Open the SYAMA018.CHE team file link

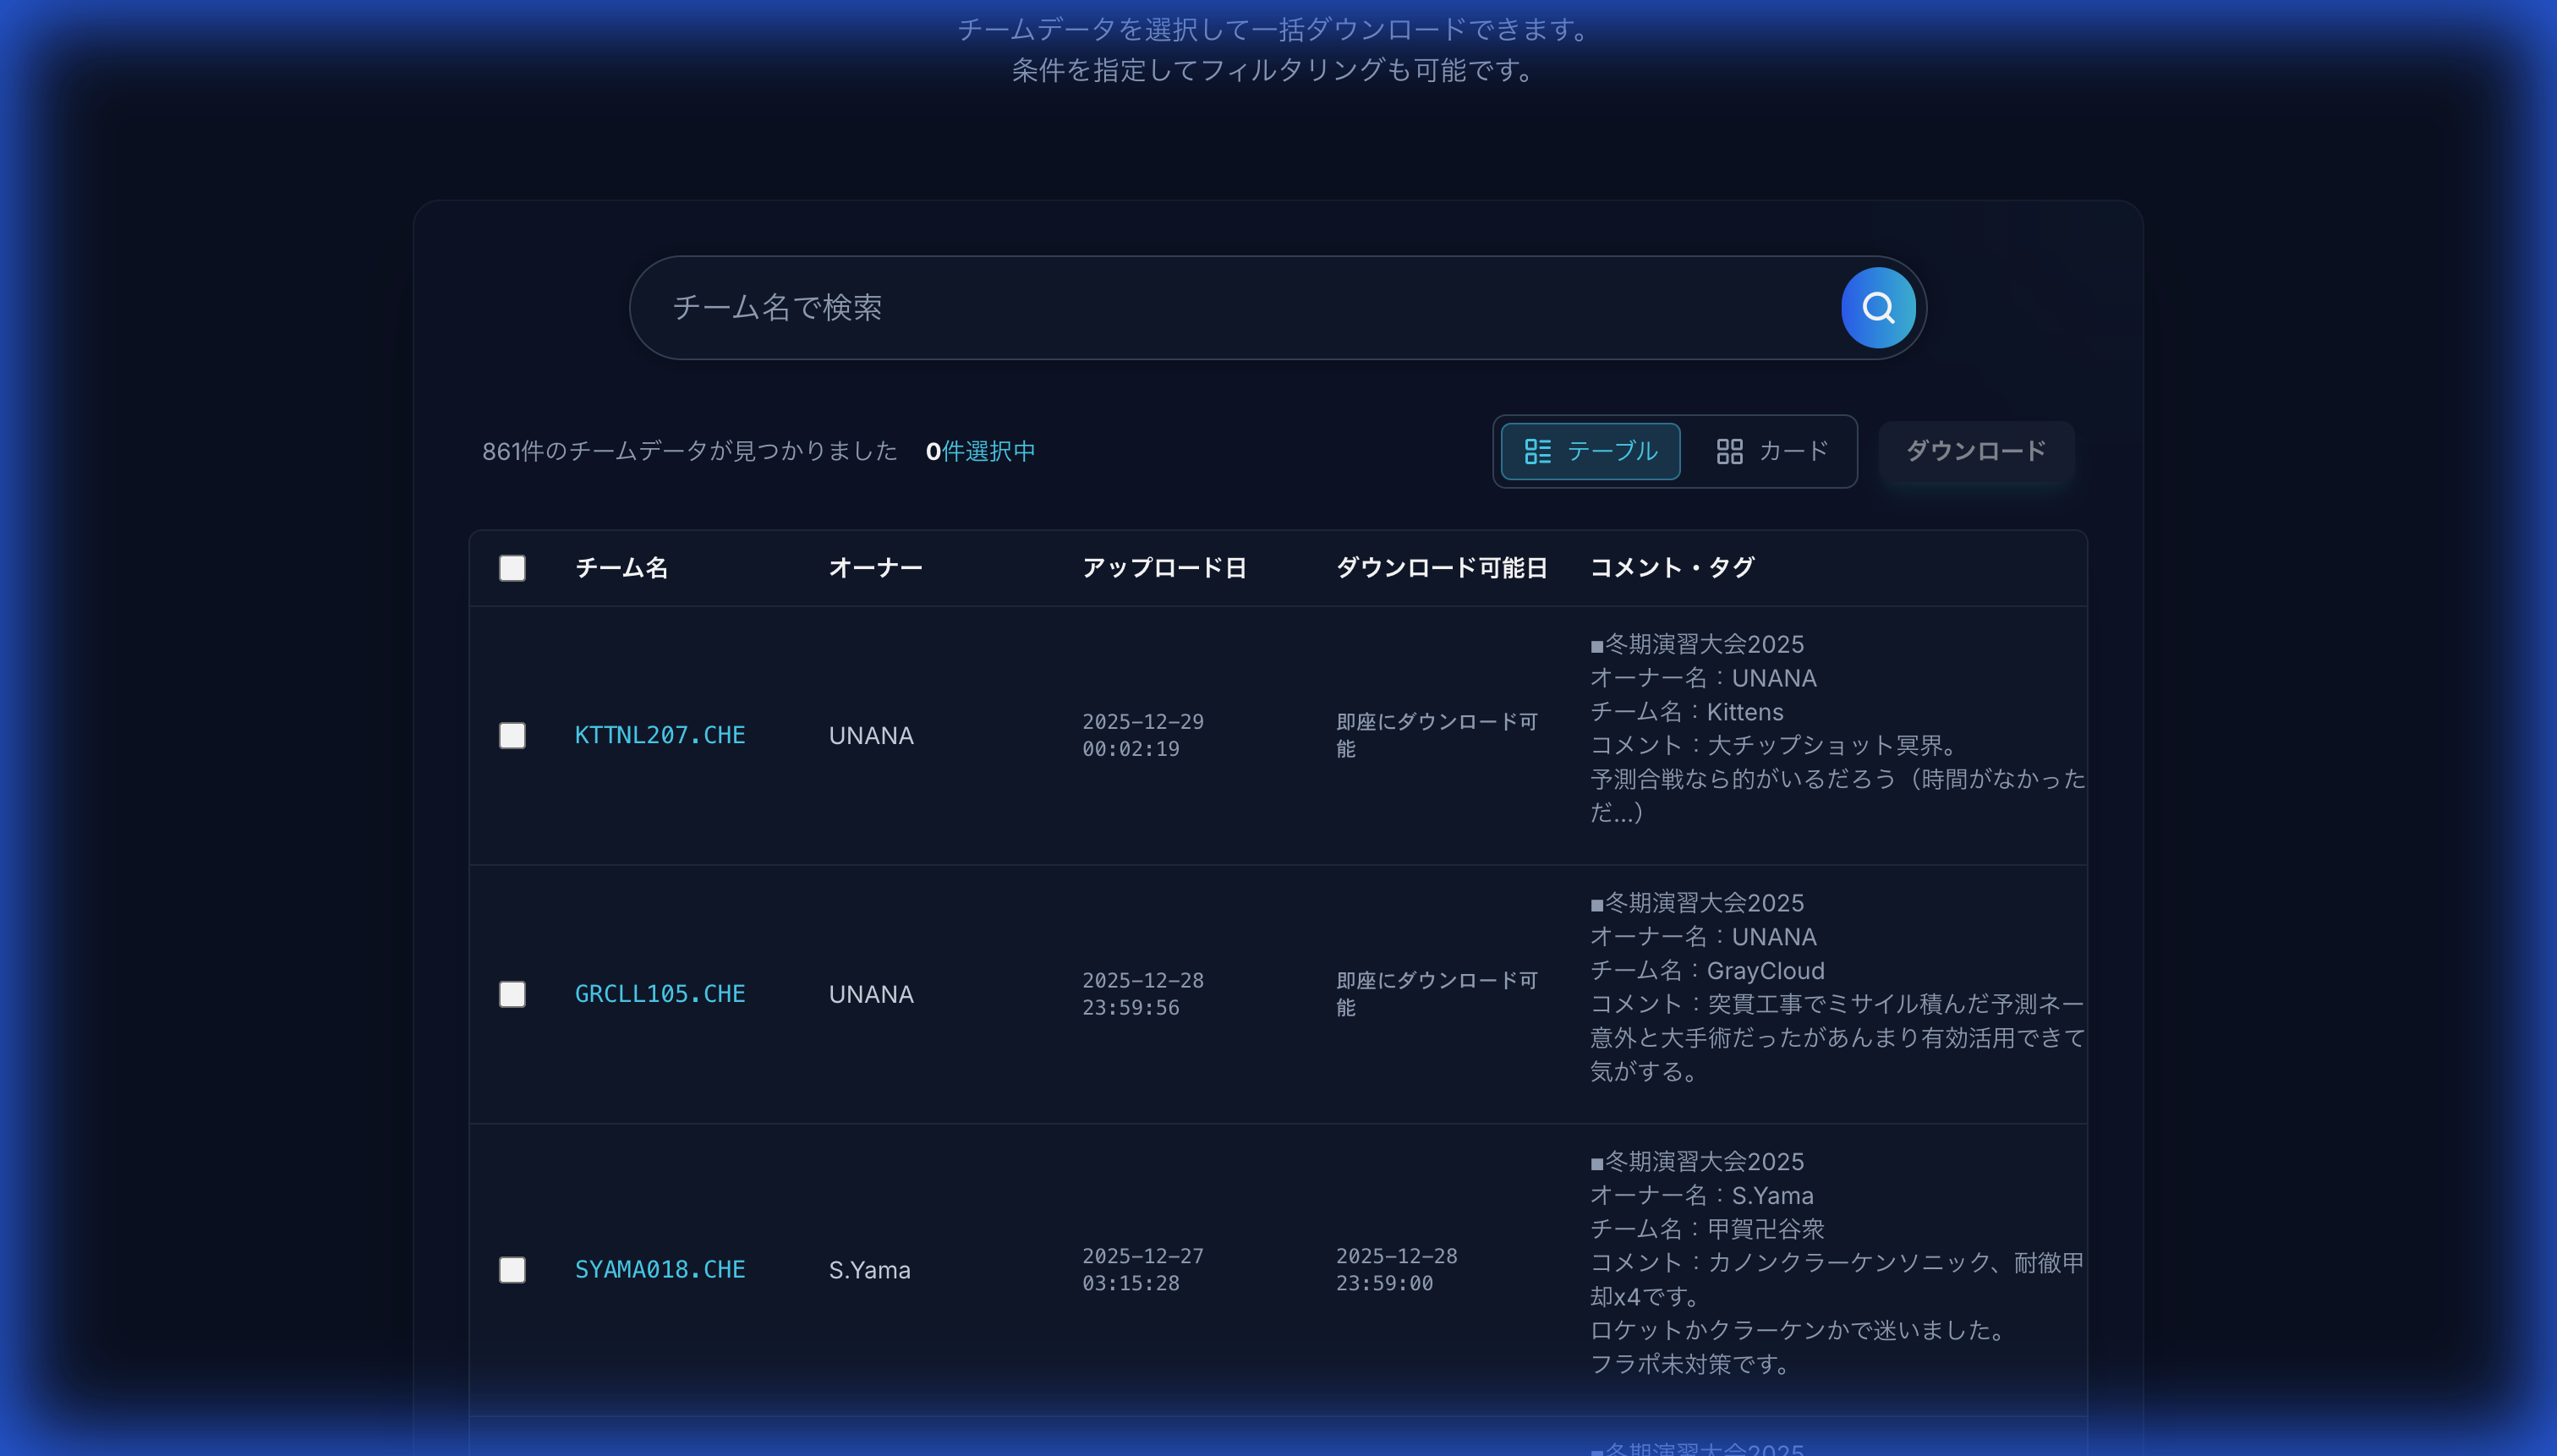click(659, 1268)
